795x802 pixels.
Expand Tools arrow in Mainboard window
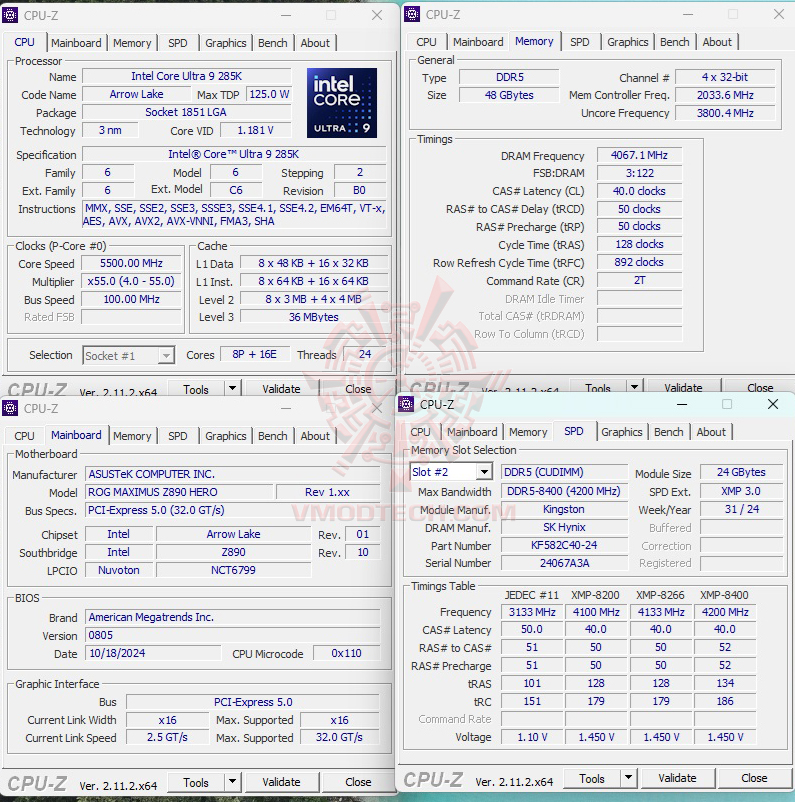point(232,781)
